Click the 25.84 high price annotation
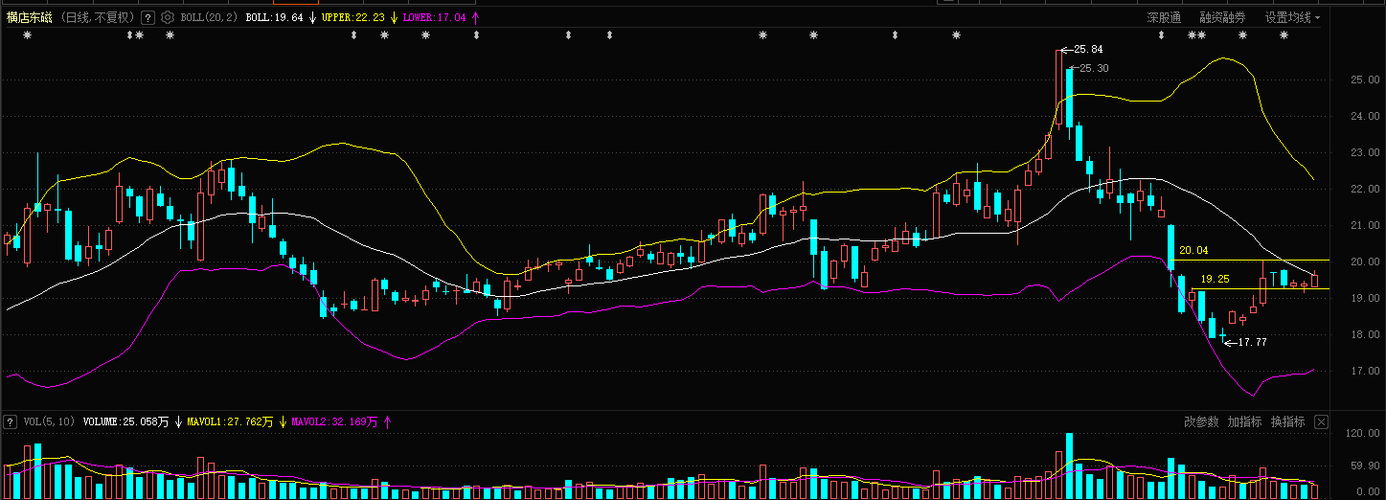The height and width of the screenshot is (500, 1386). coord(1087,49)
